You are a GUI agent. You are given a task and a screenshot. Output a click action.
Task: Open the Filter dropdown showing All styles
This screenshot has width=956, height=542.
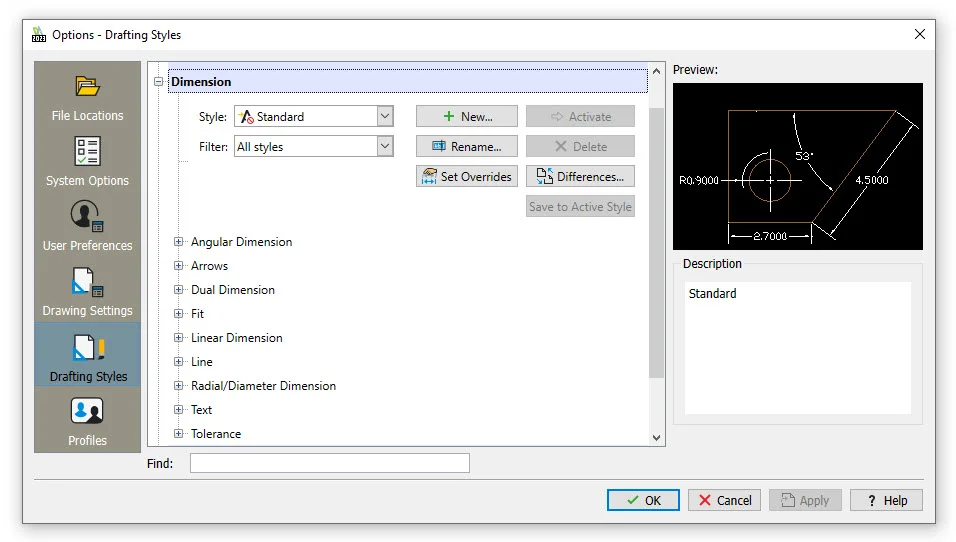385,147
